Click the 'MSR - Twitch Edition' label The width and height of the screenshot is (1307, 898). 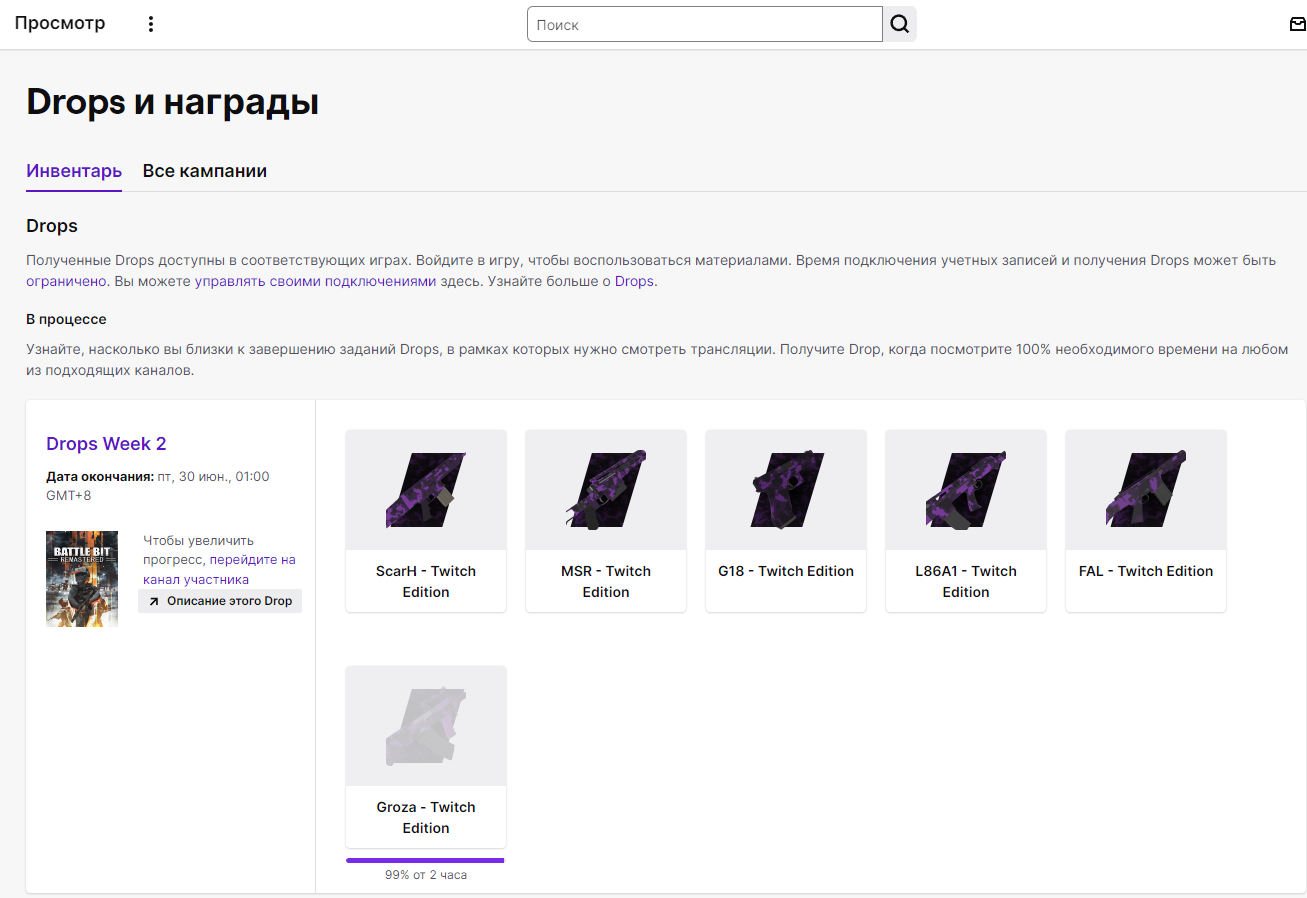(x=606, y=582)
